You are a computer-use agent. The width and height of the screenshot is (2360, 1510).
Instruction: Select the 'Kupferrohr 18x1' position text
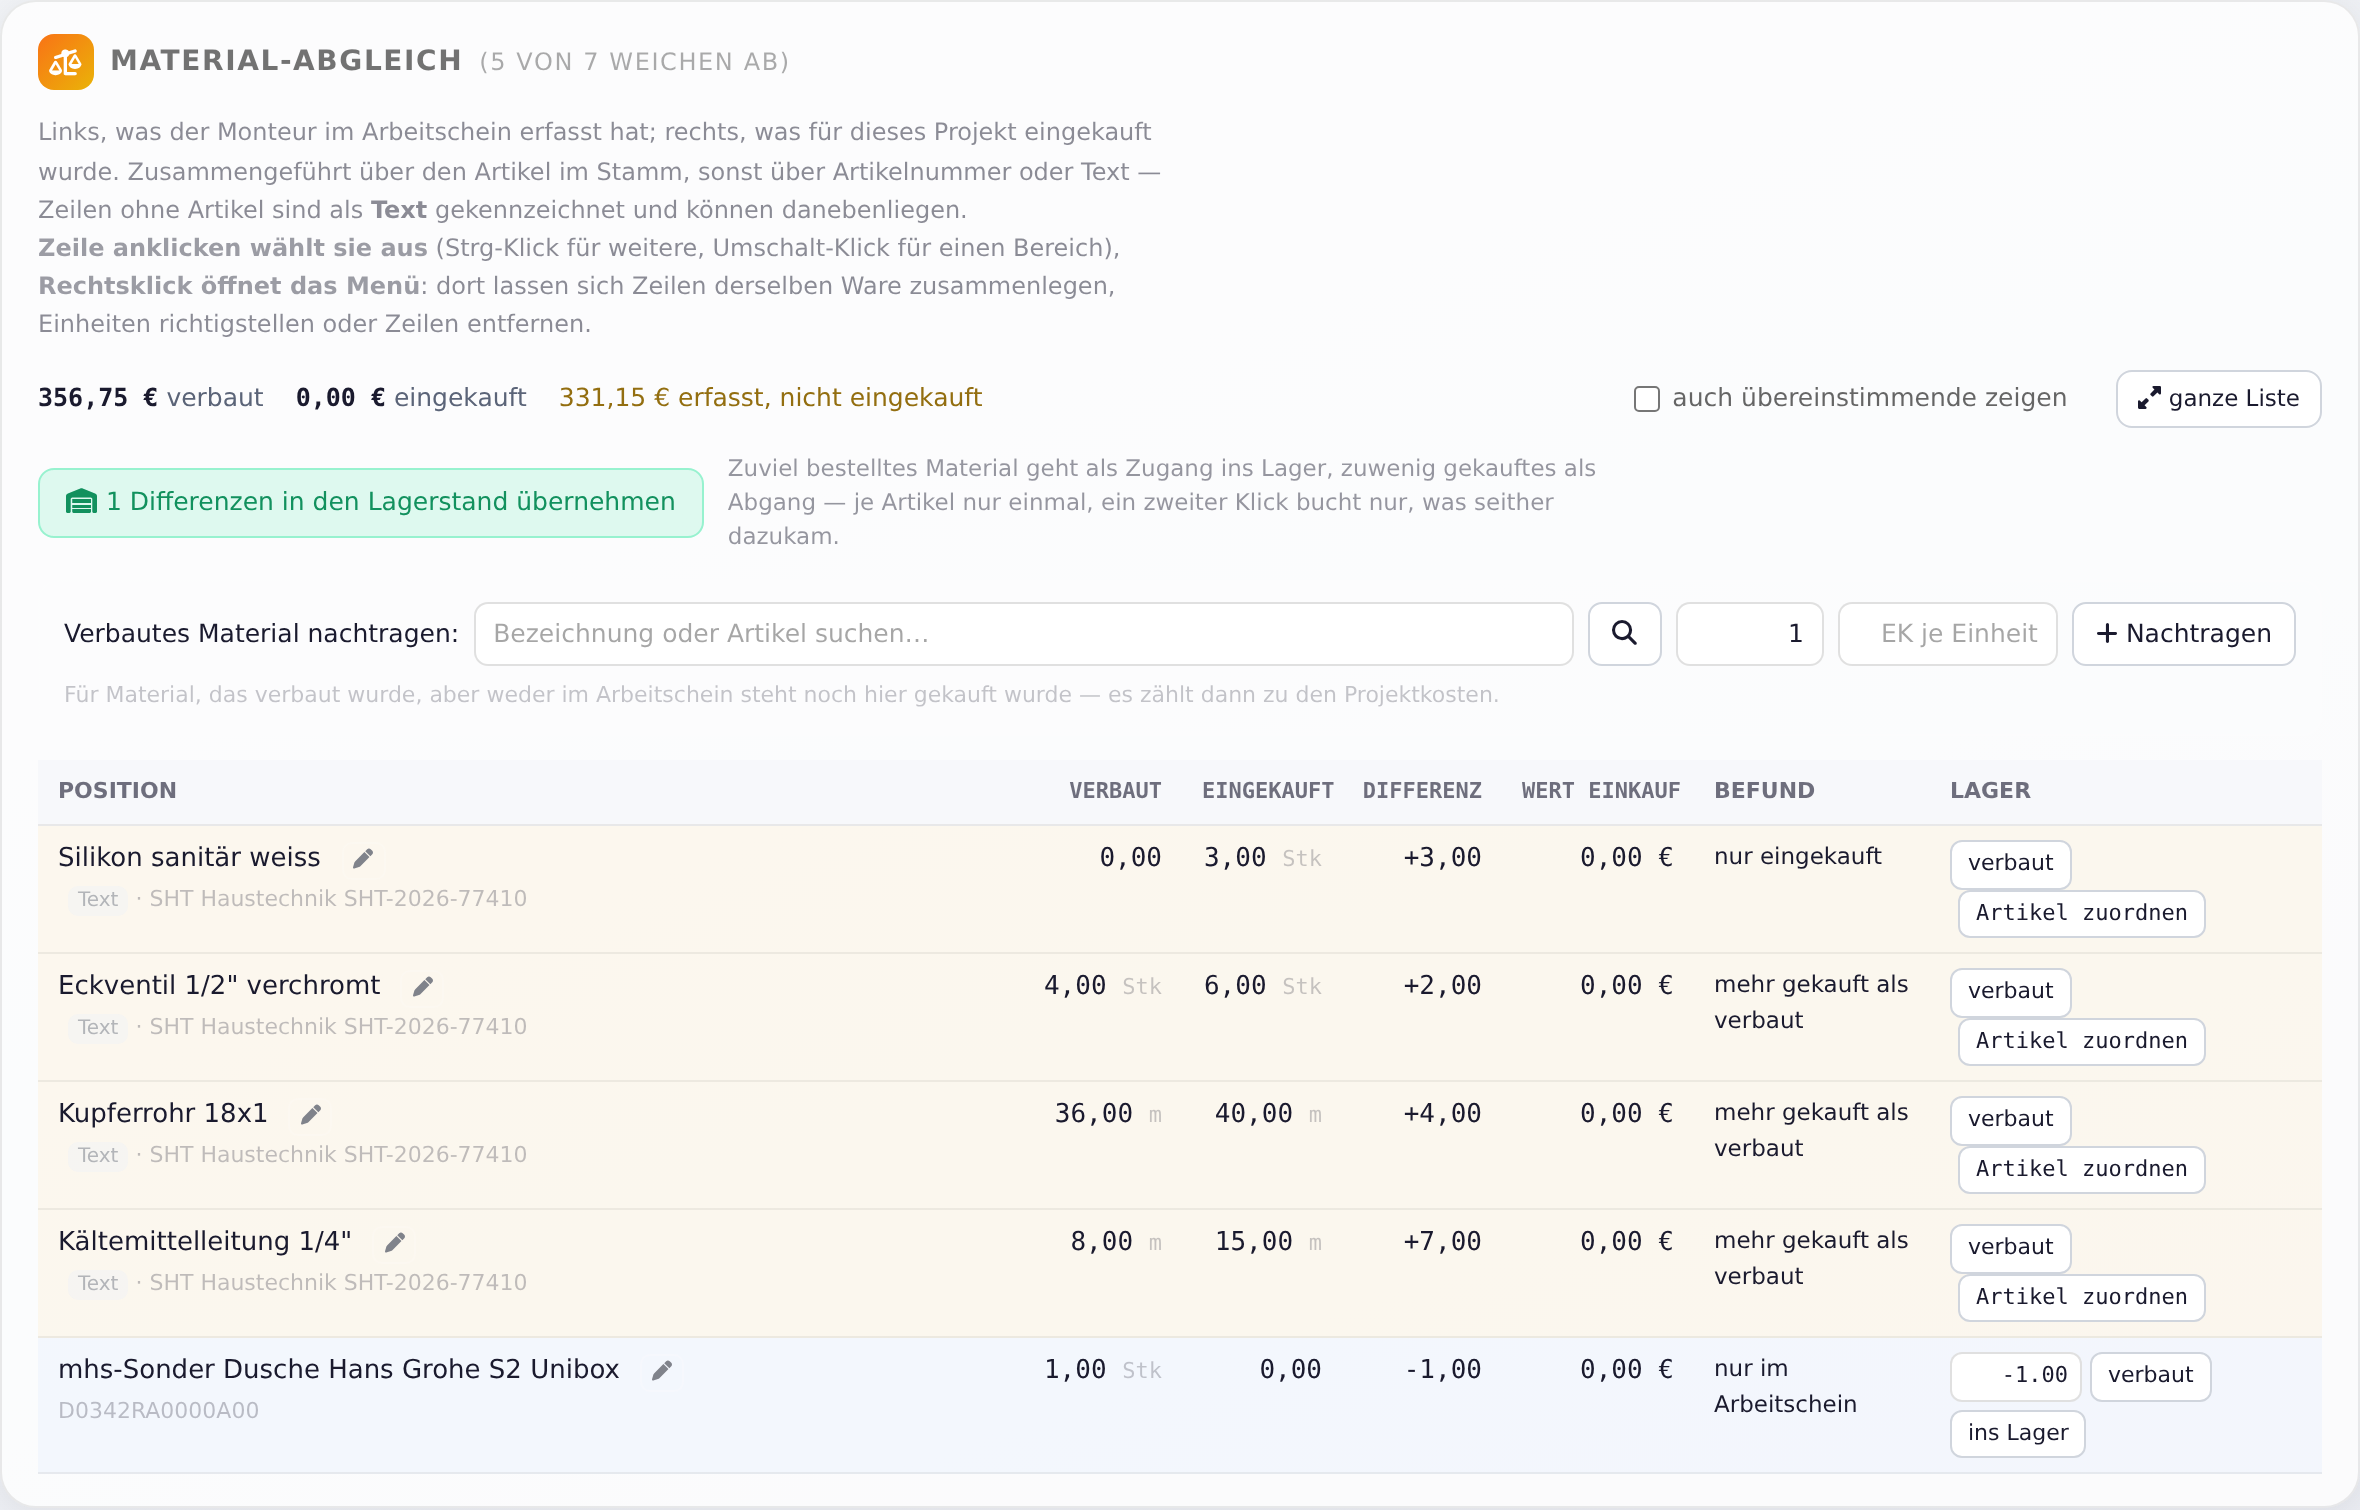pos(162,1113)
